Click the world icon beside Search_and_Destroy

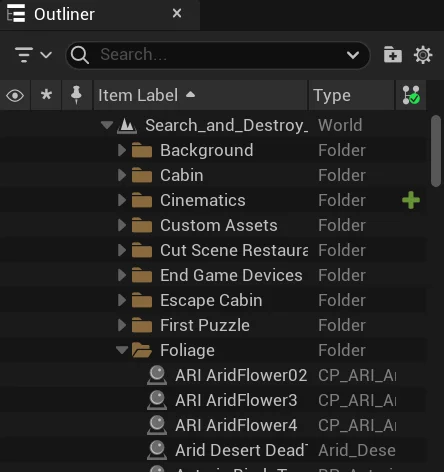127,126
